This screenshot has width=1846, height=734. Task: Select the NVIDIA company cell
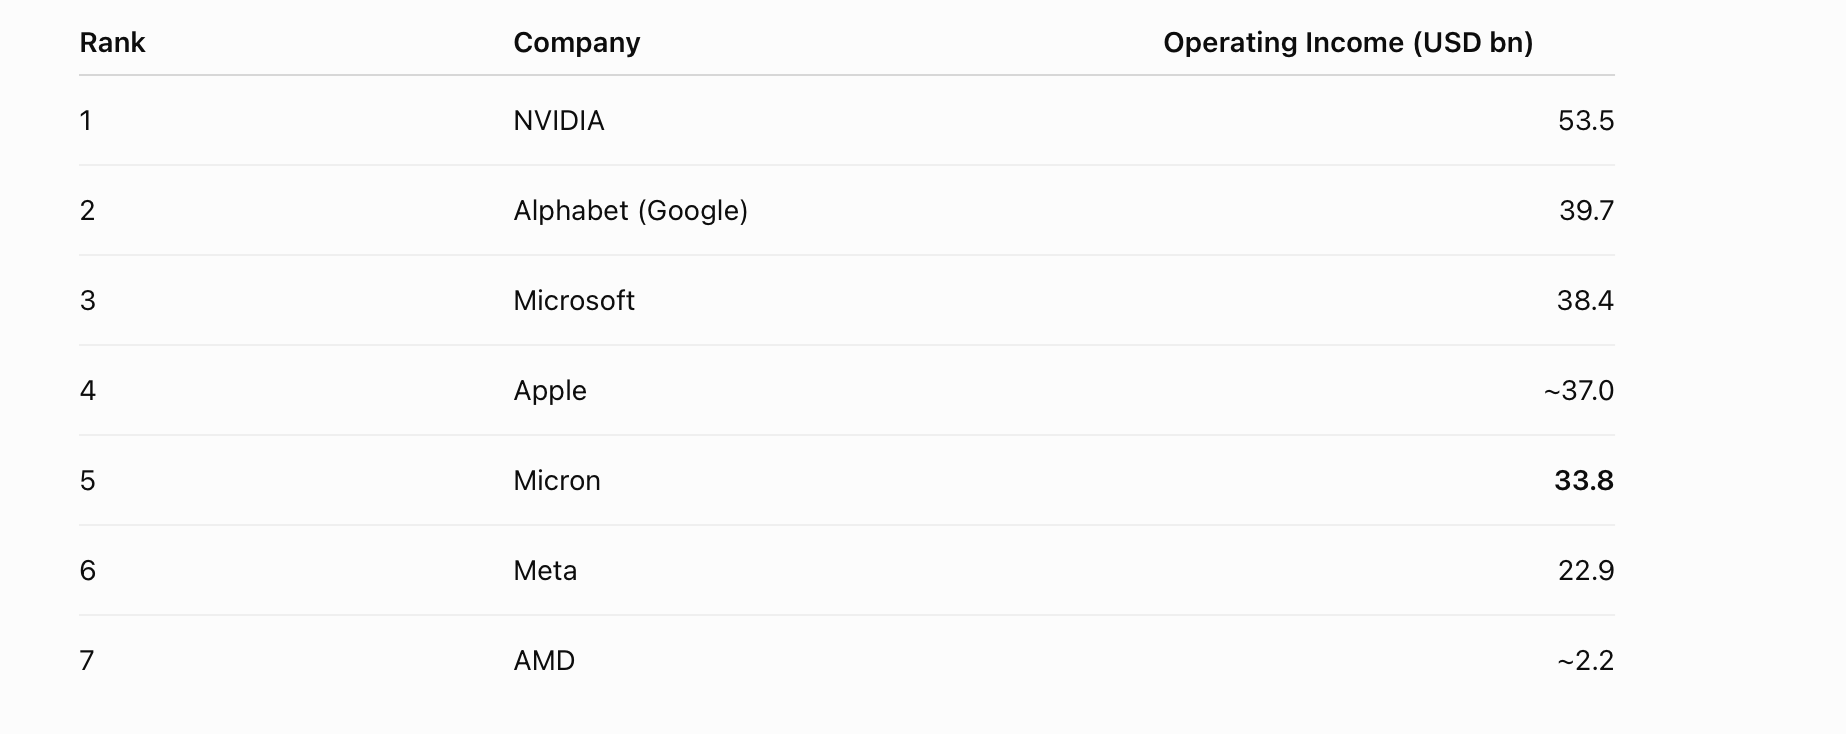[x=559, y=121]
